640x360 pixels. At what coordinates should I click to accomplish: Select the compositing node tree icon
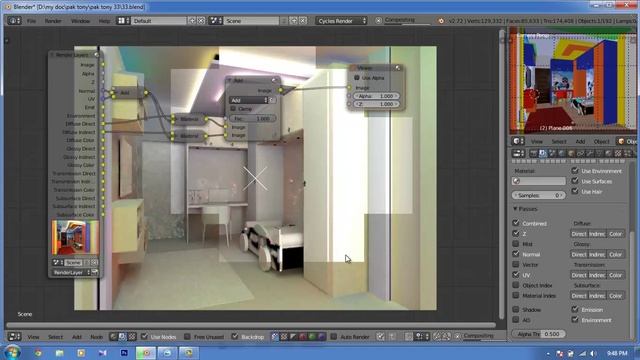point(122,337)
